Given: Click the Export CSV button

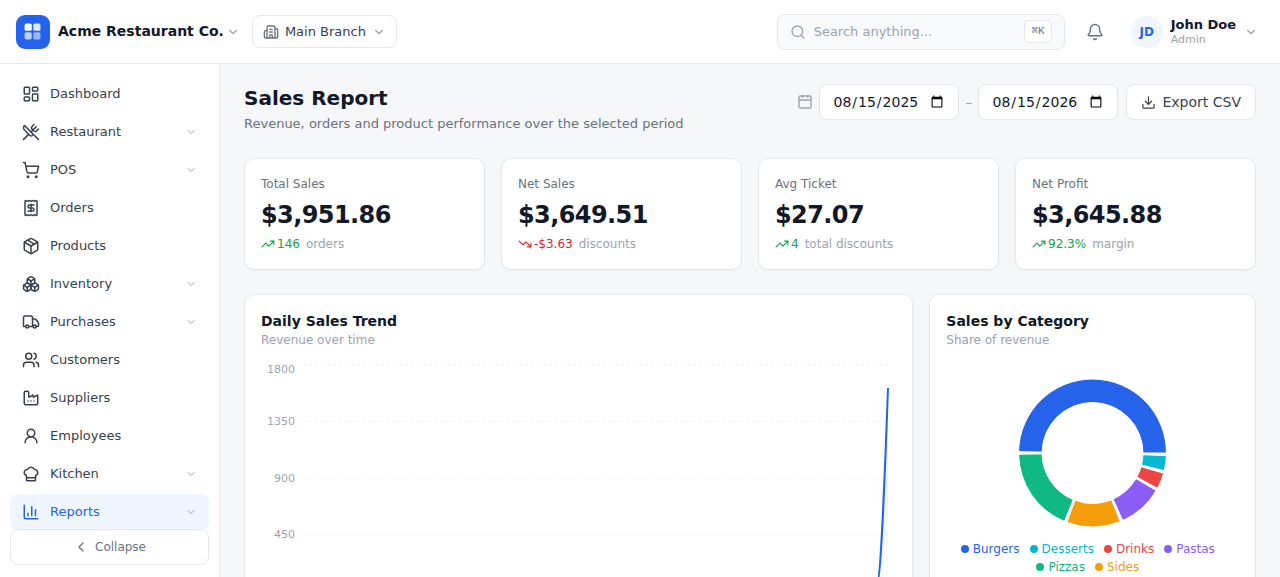Looking at the screenshot, I should pyautogui.click(x=1190, y=102).
